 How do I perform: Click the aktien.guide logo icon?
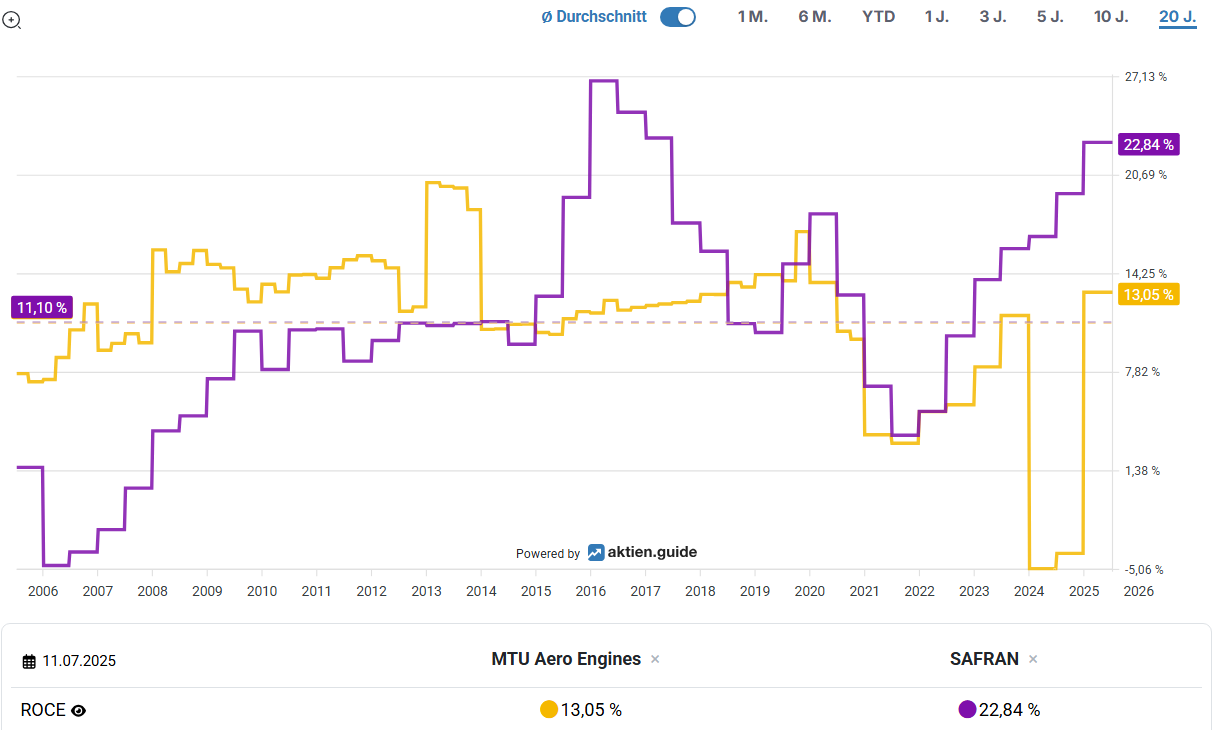pyautogui.click(x=595, y=552)
